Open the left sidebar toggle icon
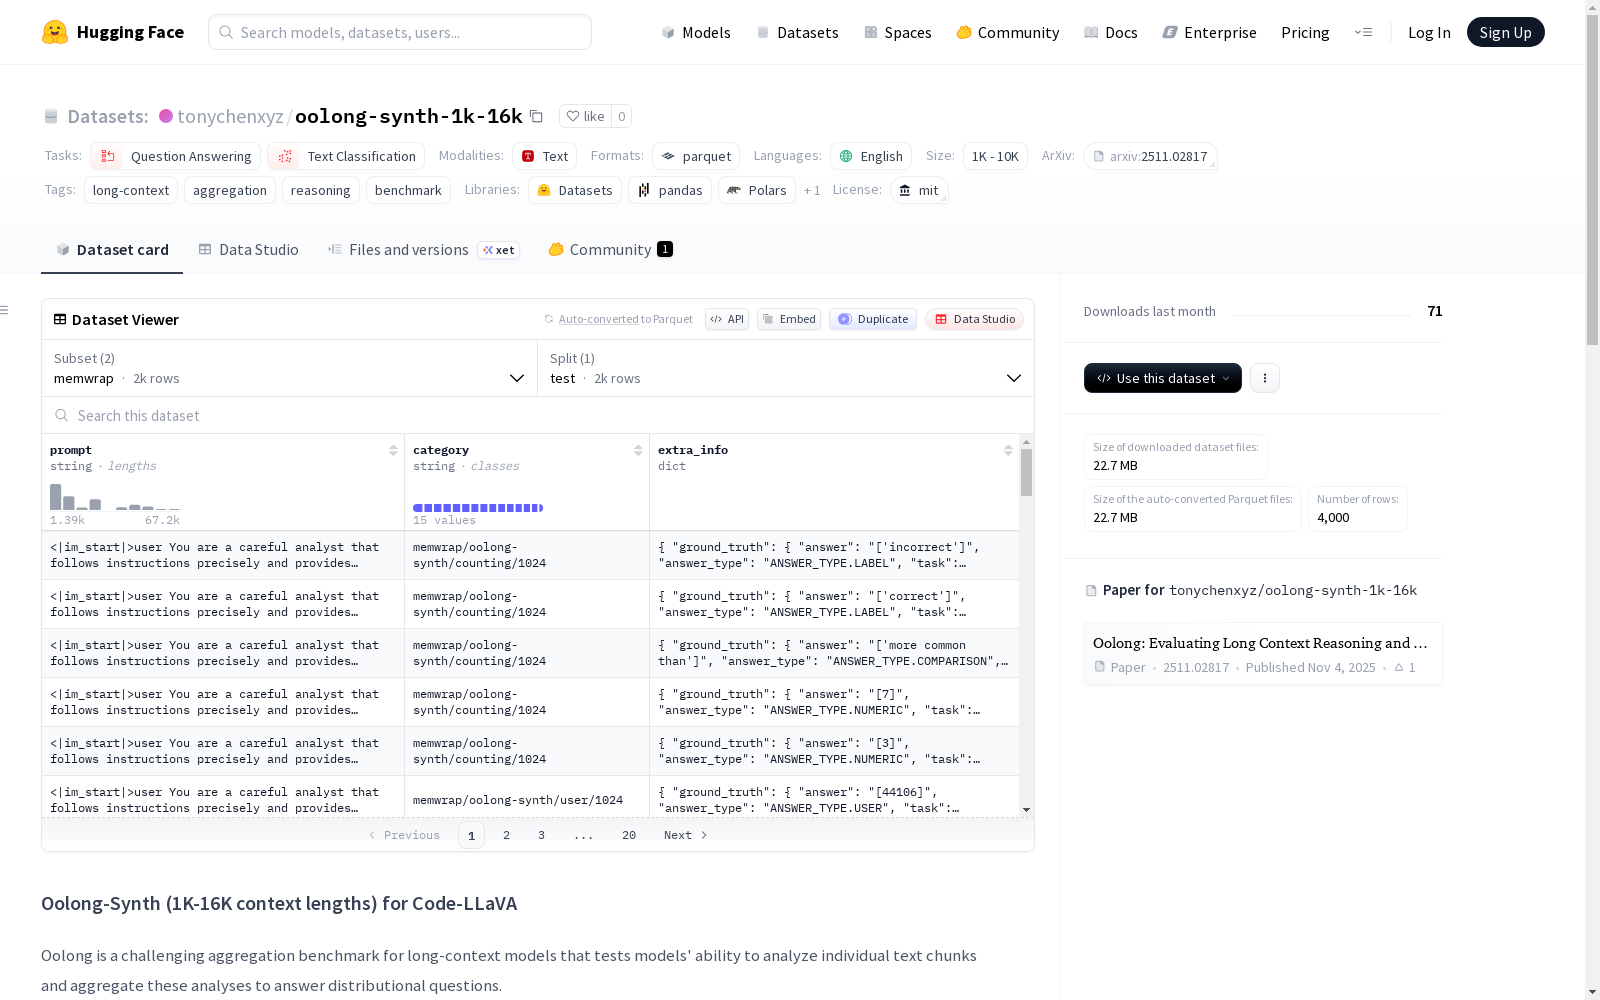This screenshot has height=1000, width=1600. [5, 310]
